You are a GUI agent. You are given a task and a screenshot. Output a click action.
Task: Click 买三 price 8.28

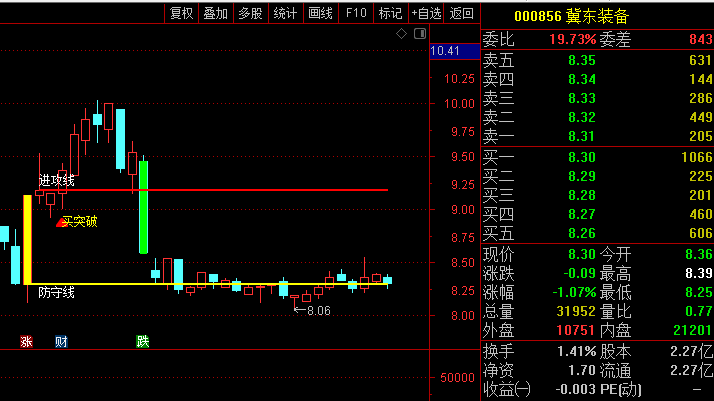click(x=582, y=195)
